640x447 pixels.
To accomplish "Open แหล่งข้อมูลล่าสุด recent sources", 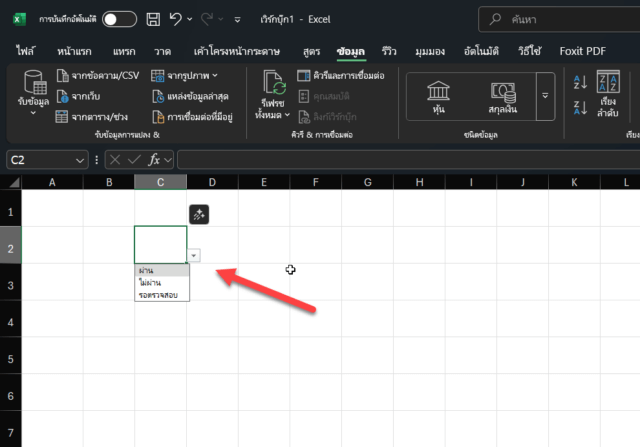I will pos(190,96).
